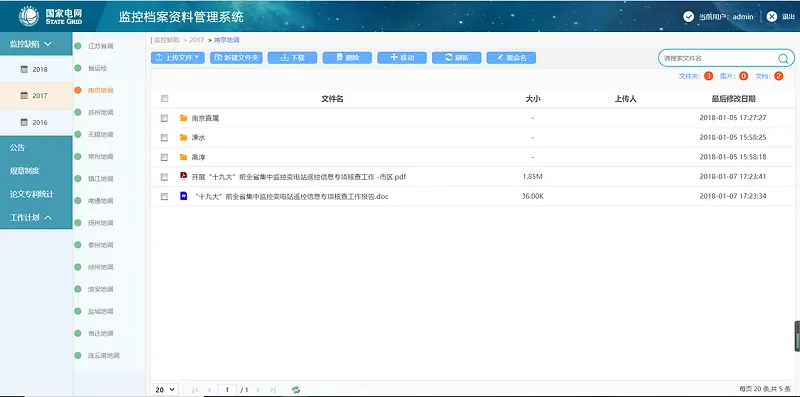Click the PDF icon of 市区.pdf file
The height and width of the screenshot is (397, 800).
pos(184,176)
